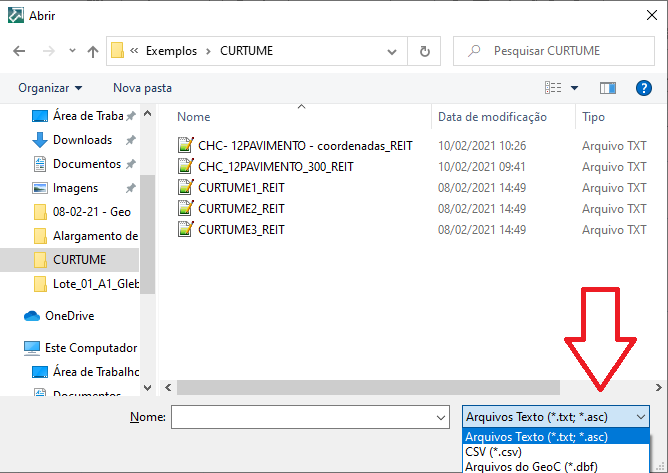Toggle the preview pane icon
Image resolution: width=668 pixels, height=473 pixels.
(x=607, y=88)
